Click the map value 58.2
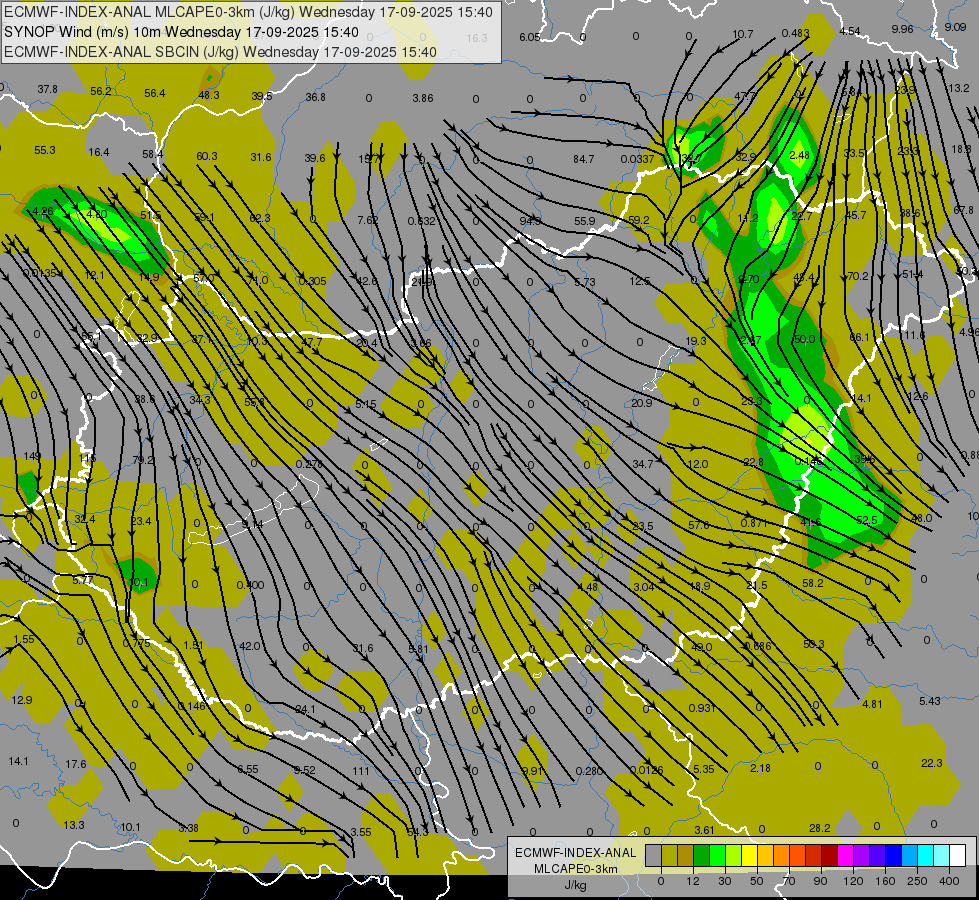 coord(813,583)
